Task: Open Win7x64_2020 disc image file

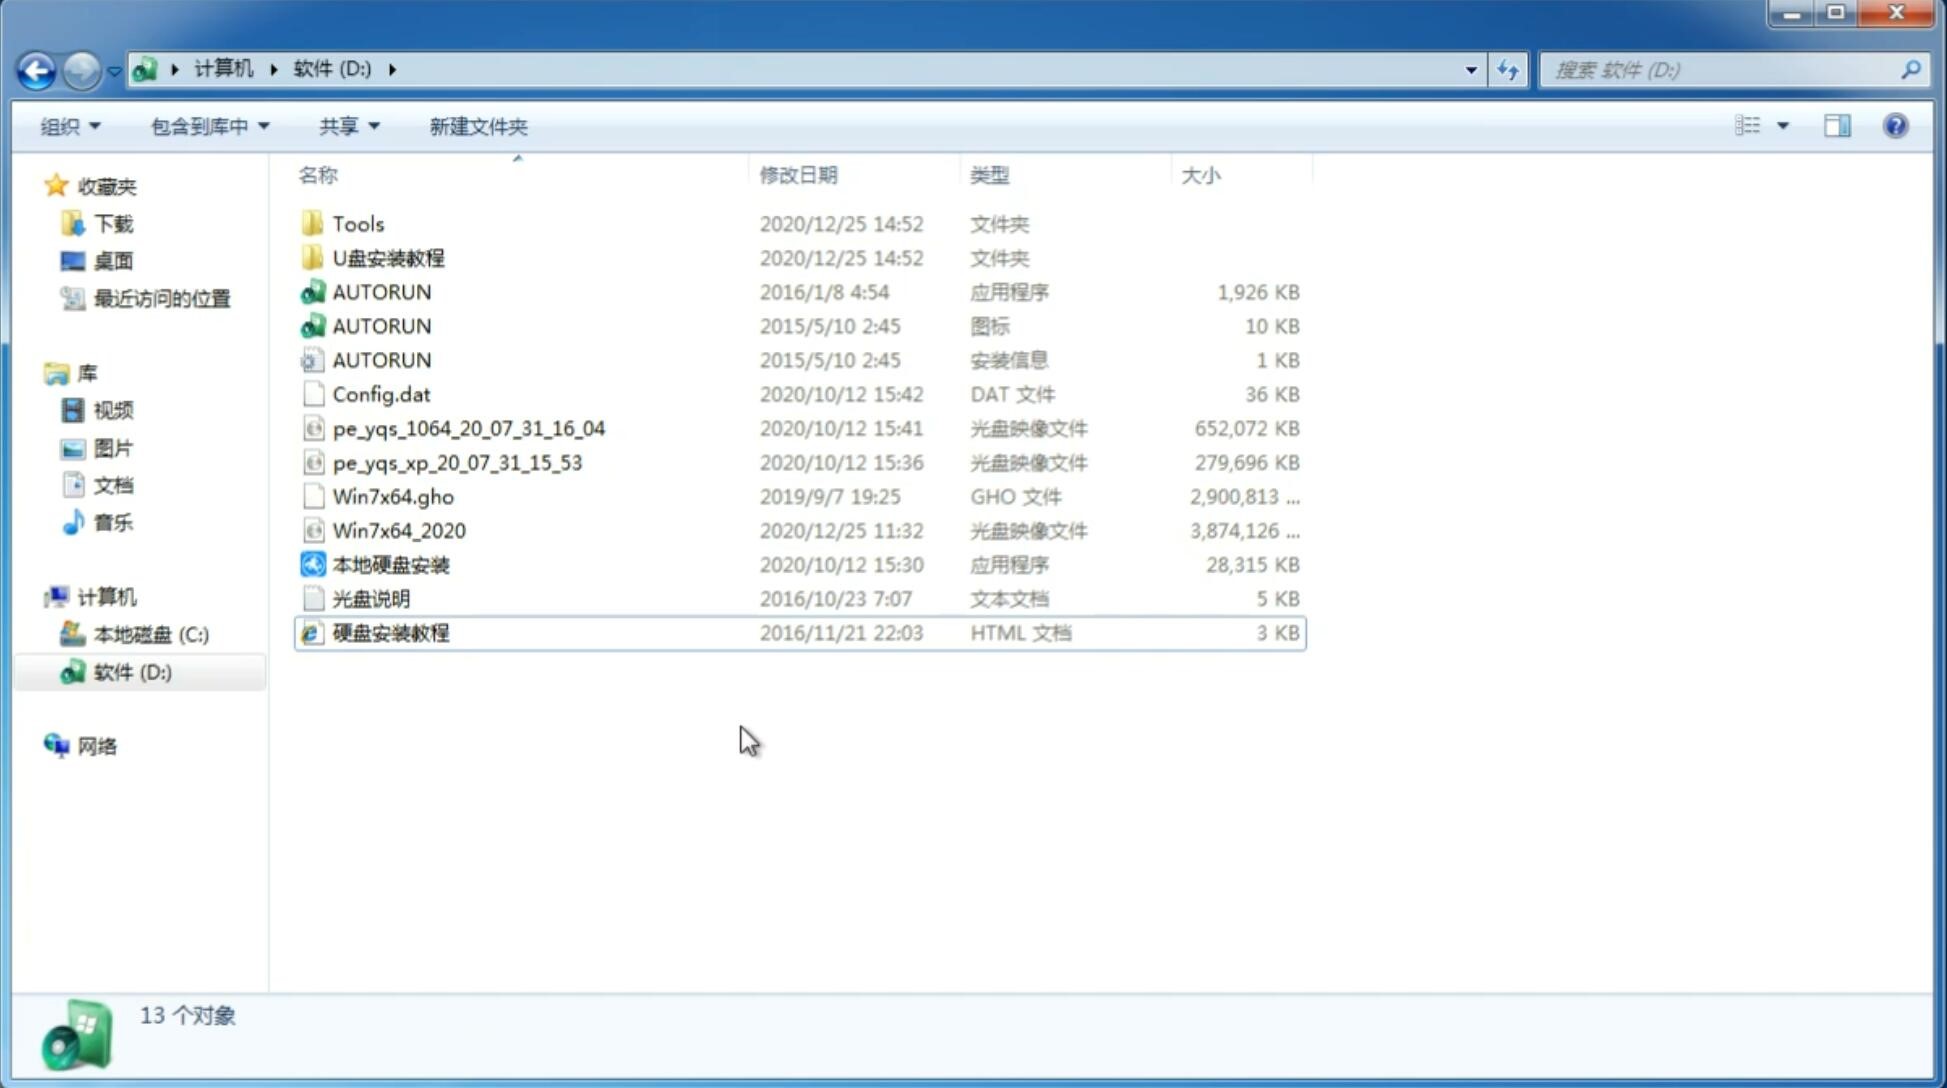Action: [398, 531]
